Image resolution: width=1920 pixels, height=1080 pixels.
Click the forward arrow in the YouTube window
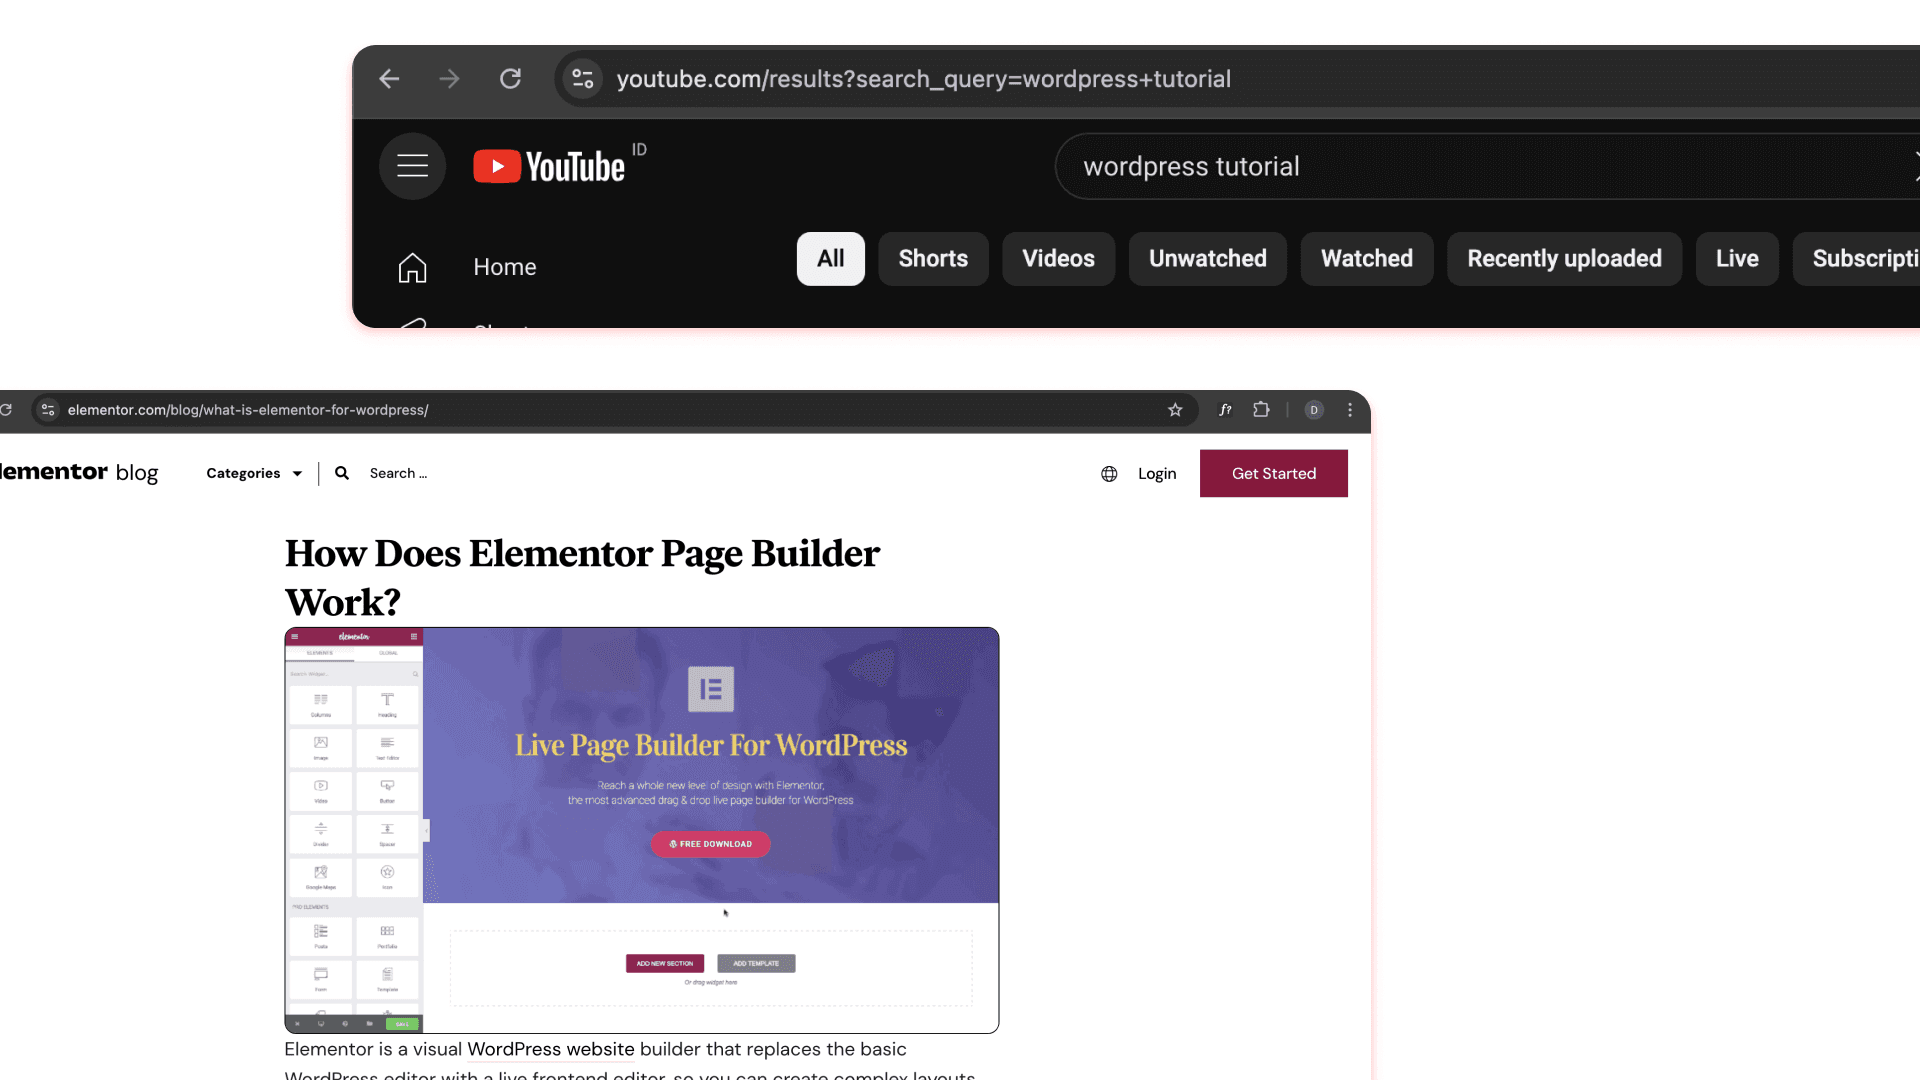point(449,79)
